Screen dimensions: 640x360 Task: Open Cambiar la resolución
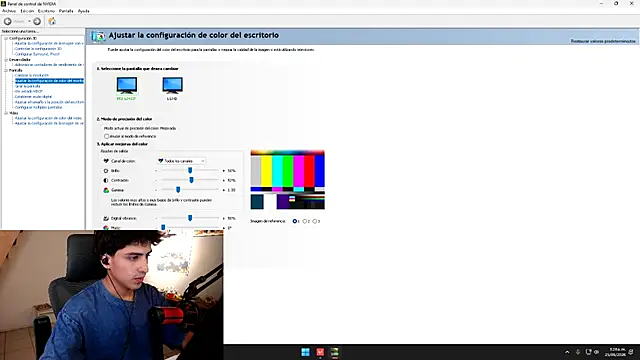pyautogui.click(x=31, y=76)
